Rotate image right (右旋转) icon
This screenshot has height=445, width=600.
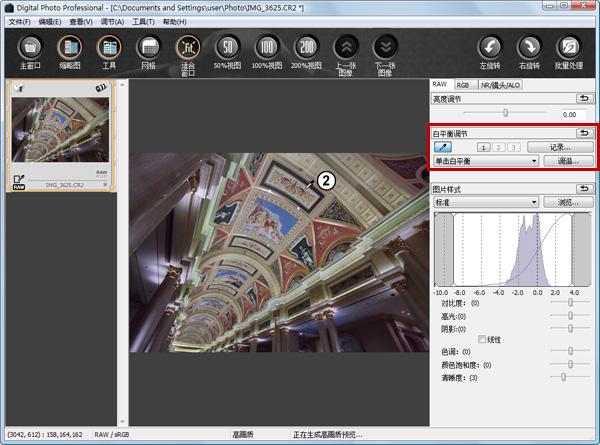529,48
